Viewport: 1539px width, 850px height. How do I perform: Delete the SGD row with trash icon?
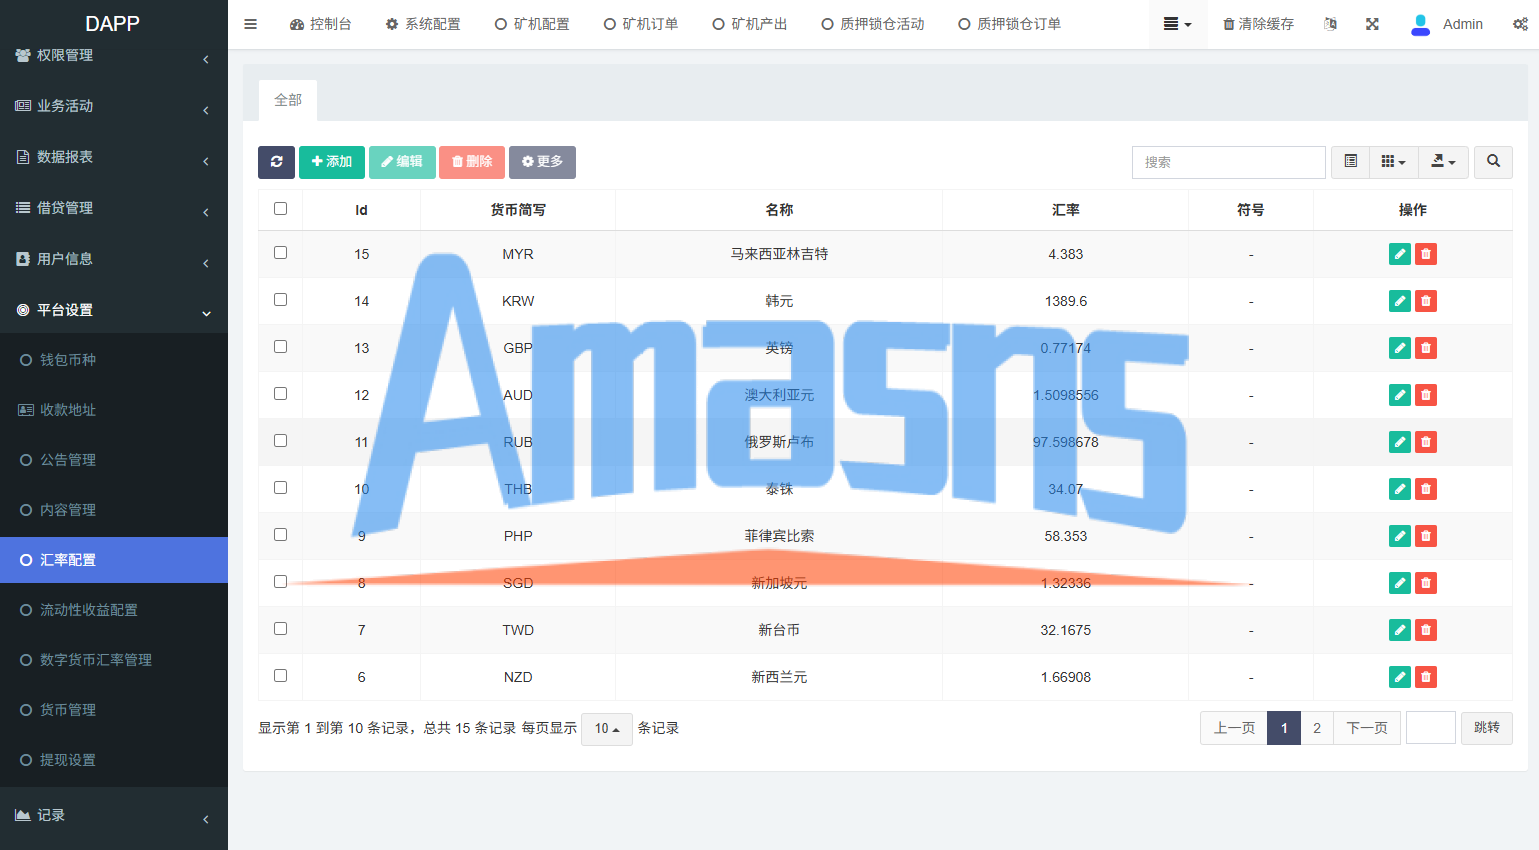pos(1426,583)
